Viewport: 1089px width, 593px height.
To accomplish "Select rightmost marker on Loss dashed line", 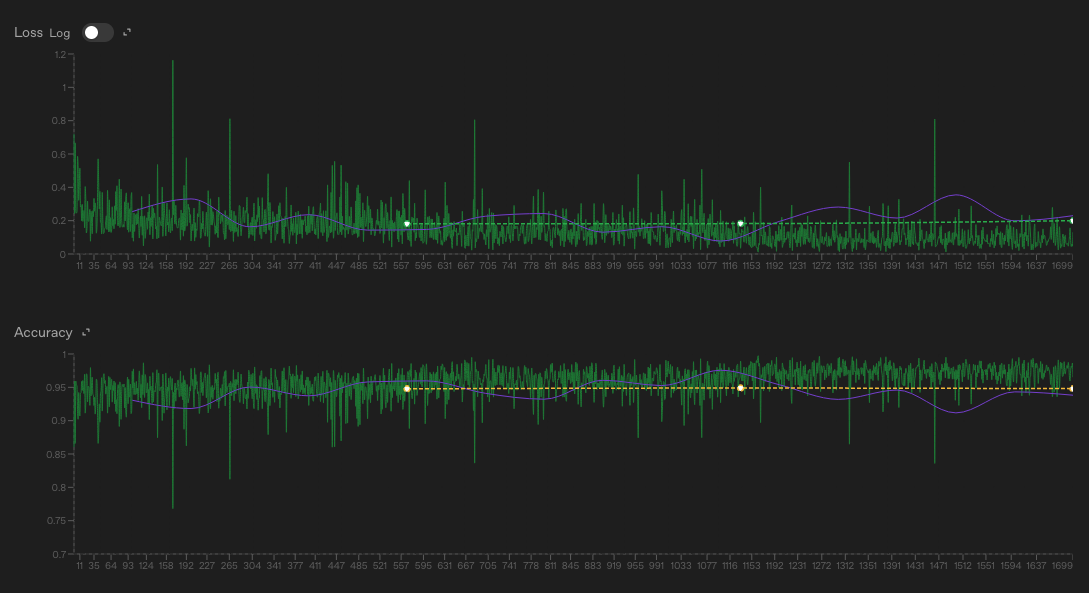I will (1071, 221).
